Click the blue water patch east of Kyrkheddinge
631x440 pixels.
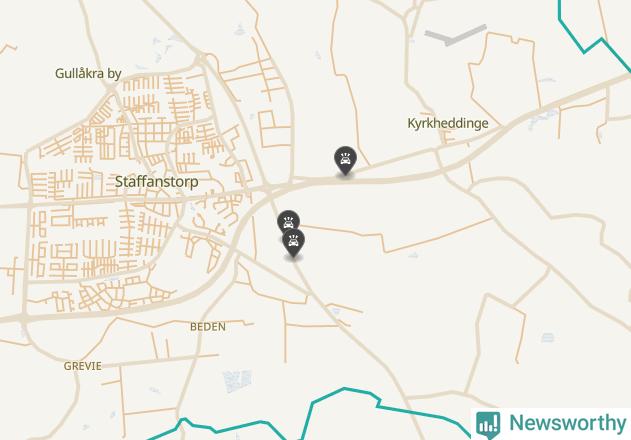(x=543, y=118)
